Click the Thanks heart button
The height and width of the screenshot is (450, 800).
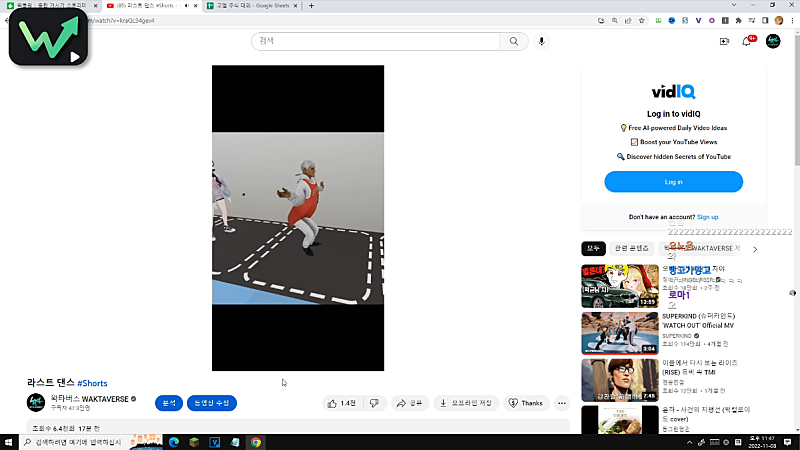[526, 403]
